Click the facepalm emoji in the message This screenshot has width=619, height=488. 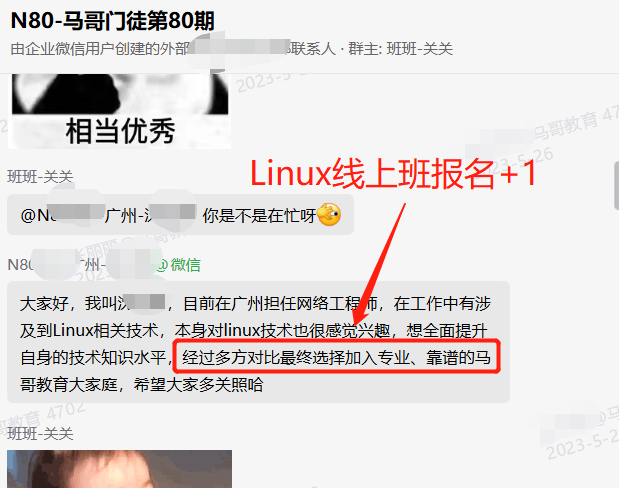pos(328,215)
